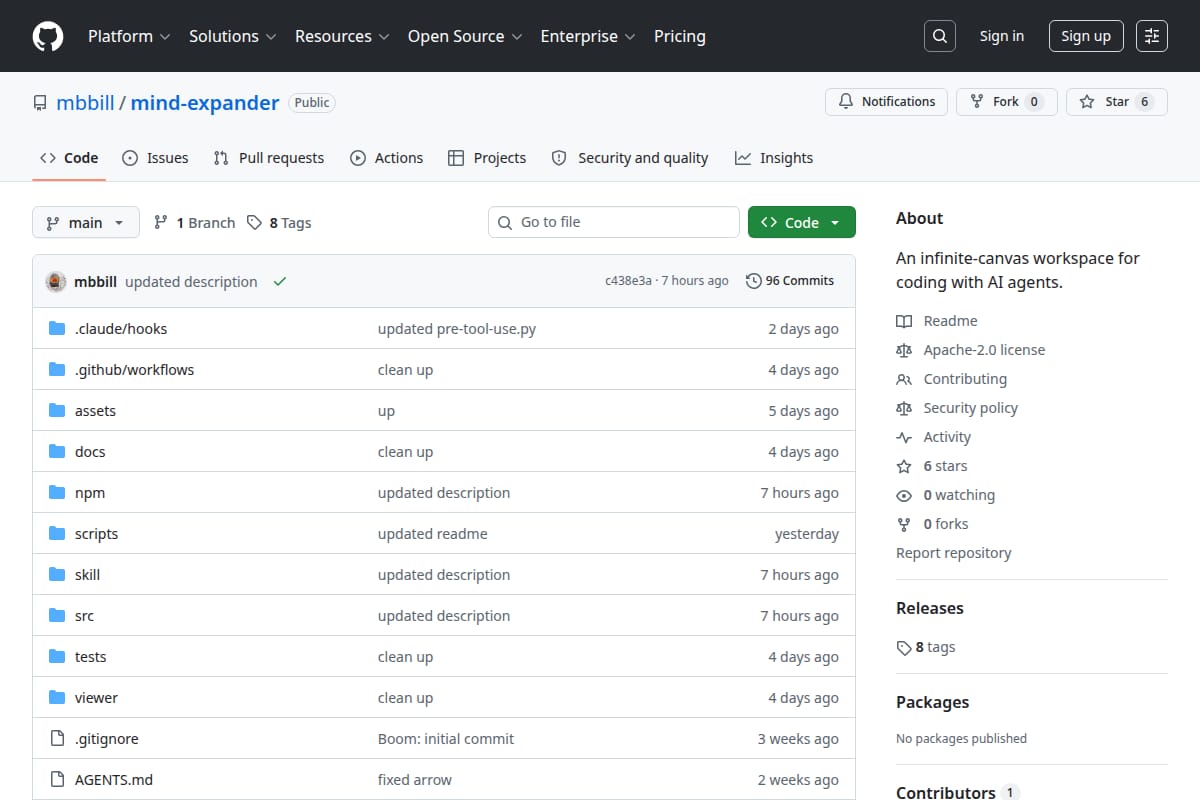Switch to the Pull requests tab
This screenshot has width=1200, height=800.
point(269,158)
